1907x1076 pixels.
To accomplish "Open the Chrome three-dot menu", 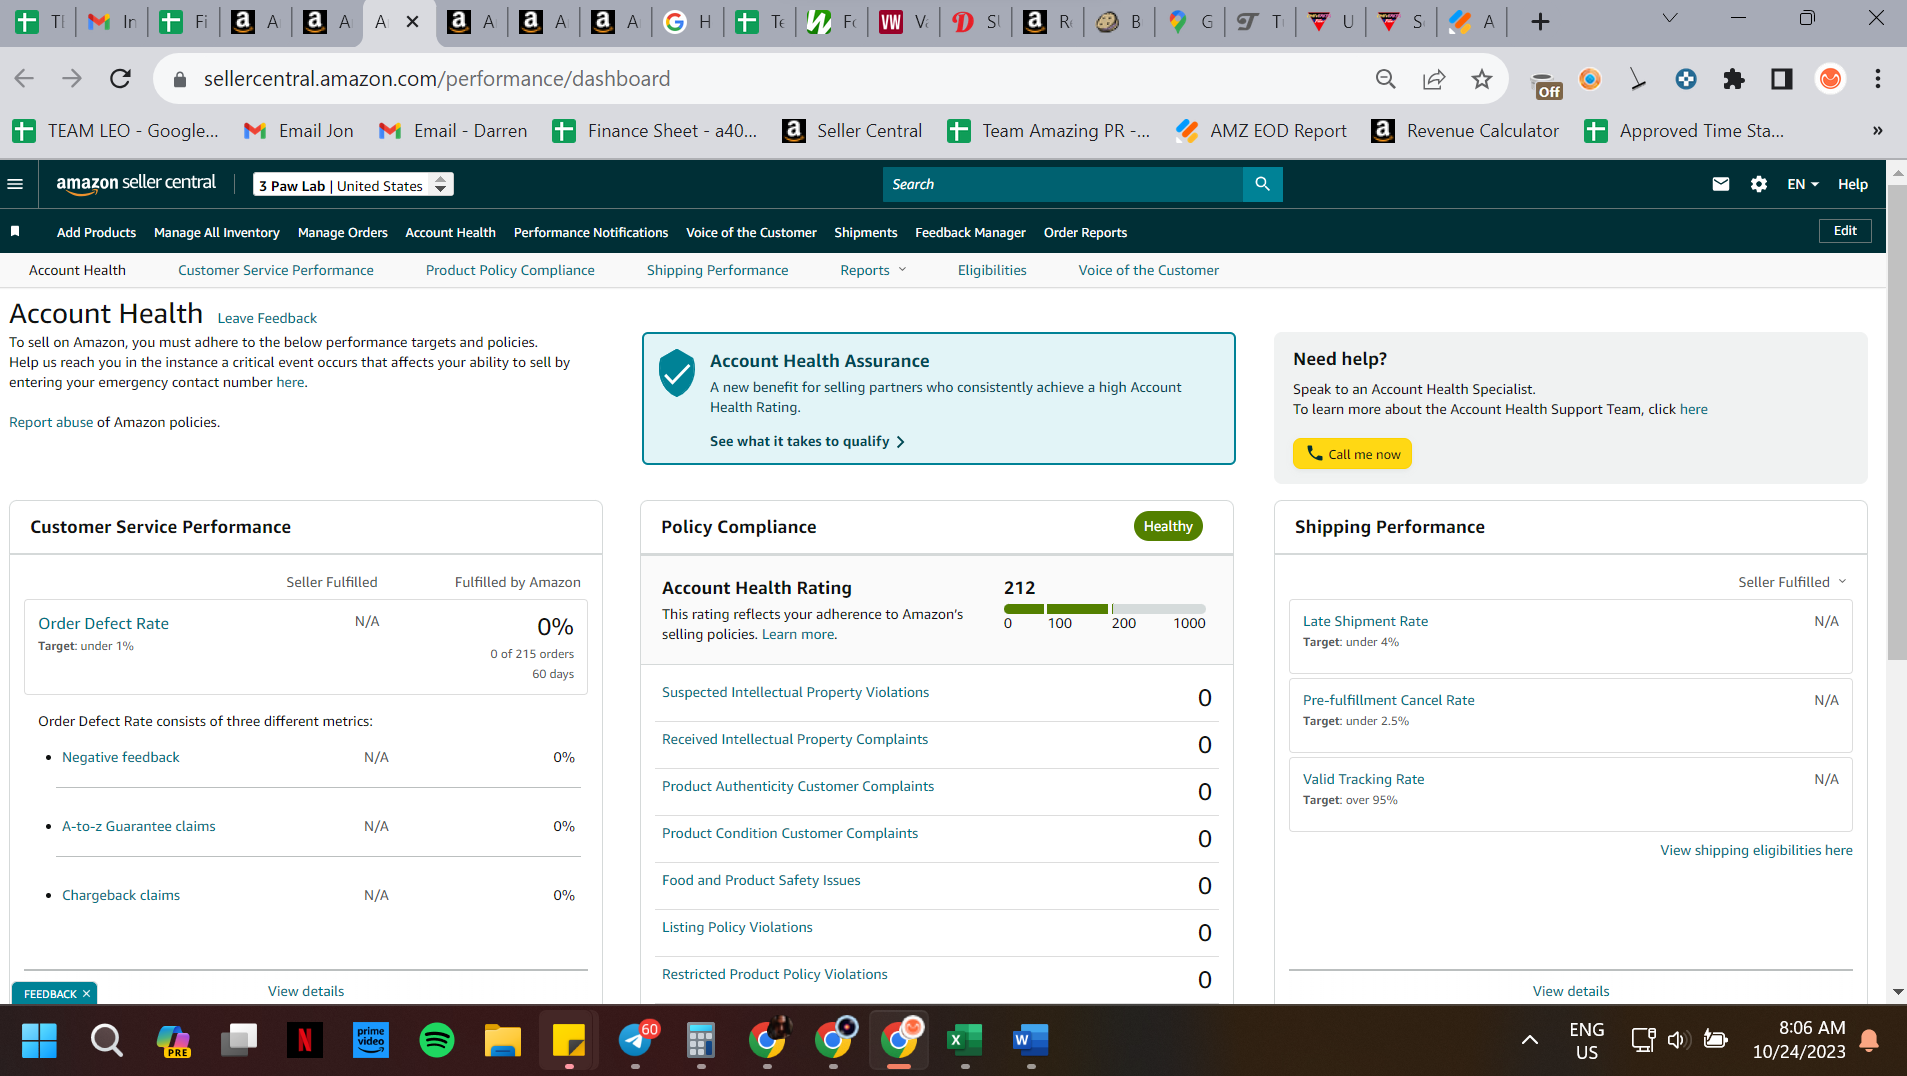I will coord(1878,79).
